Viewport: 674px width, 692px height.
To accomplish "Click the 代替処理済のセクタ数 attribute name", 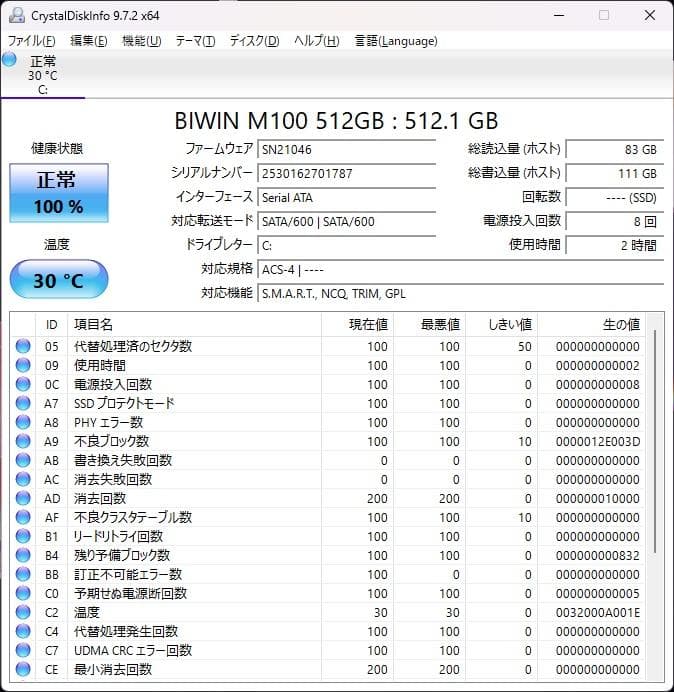I will pos(133,346).
